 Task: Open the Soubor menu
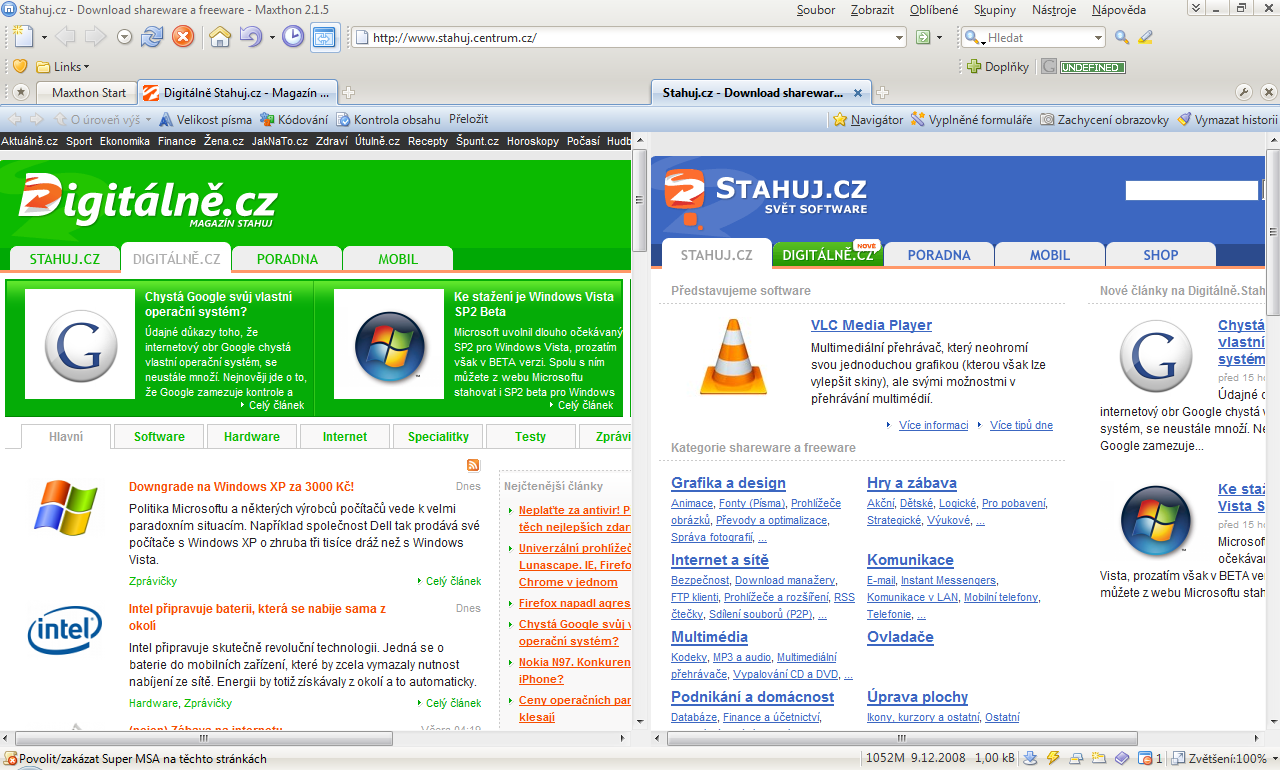coord(816,10)
